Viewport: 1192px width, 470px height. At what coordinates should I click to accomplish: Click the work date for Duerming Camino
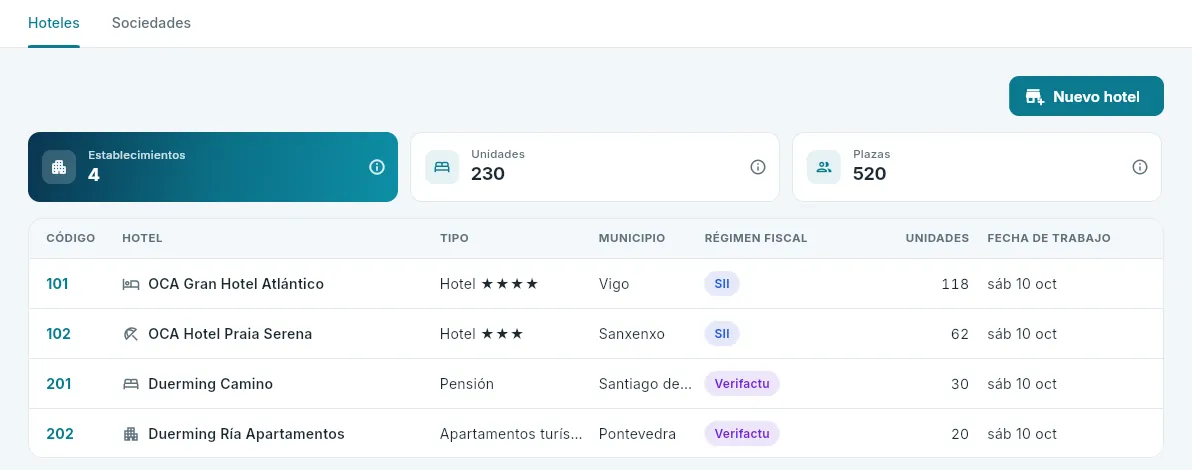1022,384
